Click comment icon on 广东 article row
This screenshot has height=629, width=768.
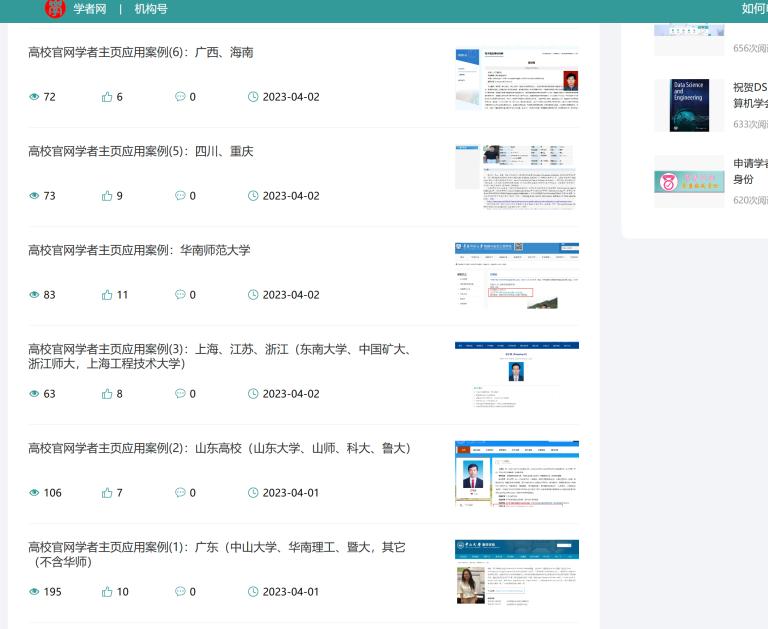[x=180, y=592]
